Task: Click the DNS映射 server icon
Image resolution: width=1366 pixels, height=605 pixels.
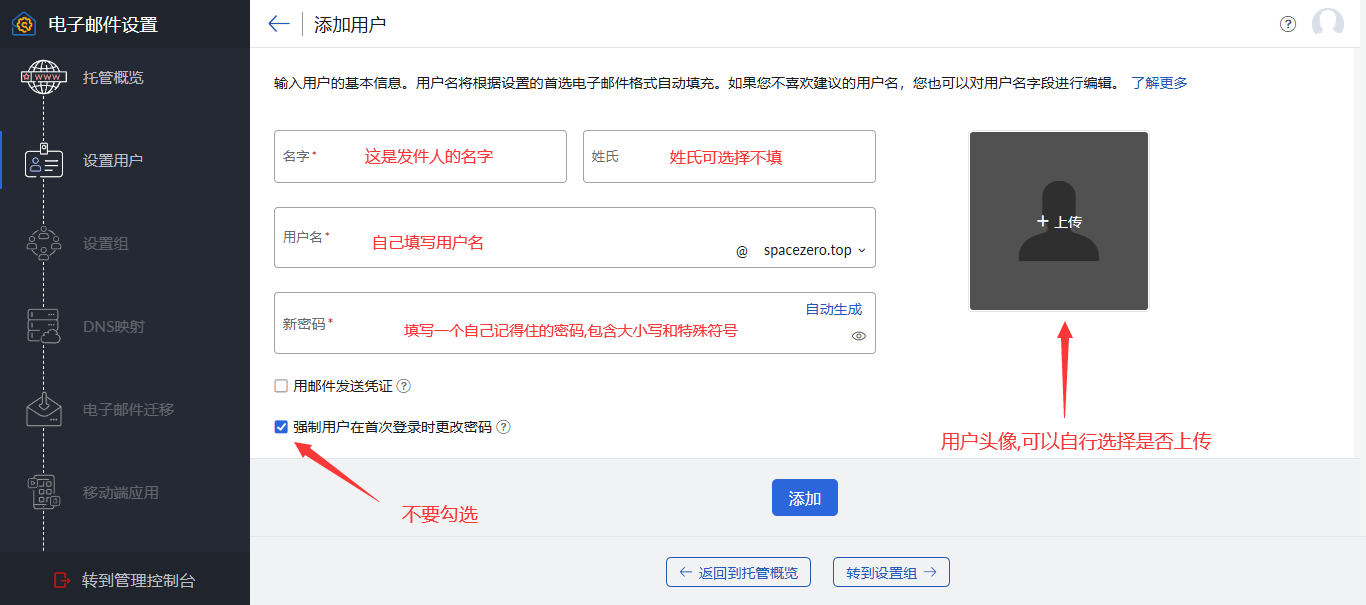Action: (43, 327)
